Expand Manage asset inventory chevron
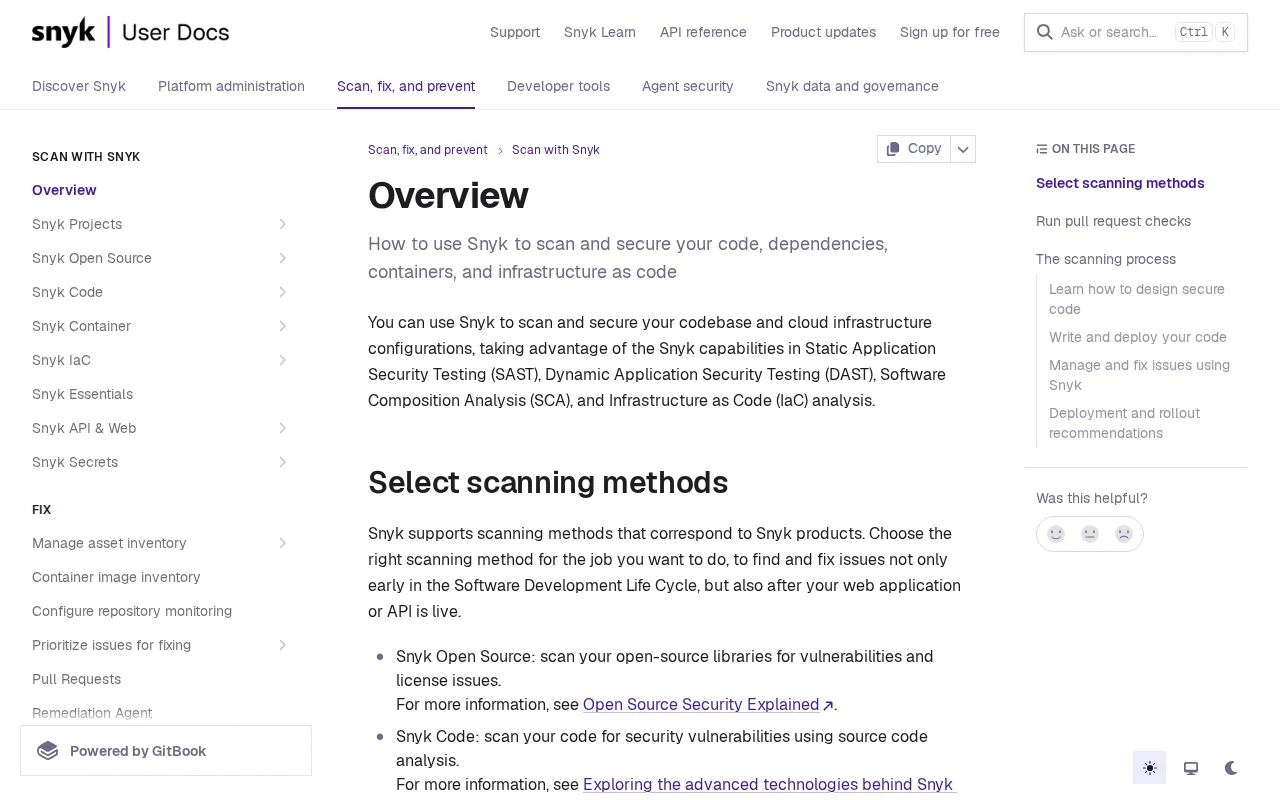Viewport: 1280px width, 800px height. pos(283,543)
